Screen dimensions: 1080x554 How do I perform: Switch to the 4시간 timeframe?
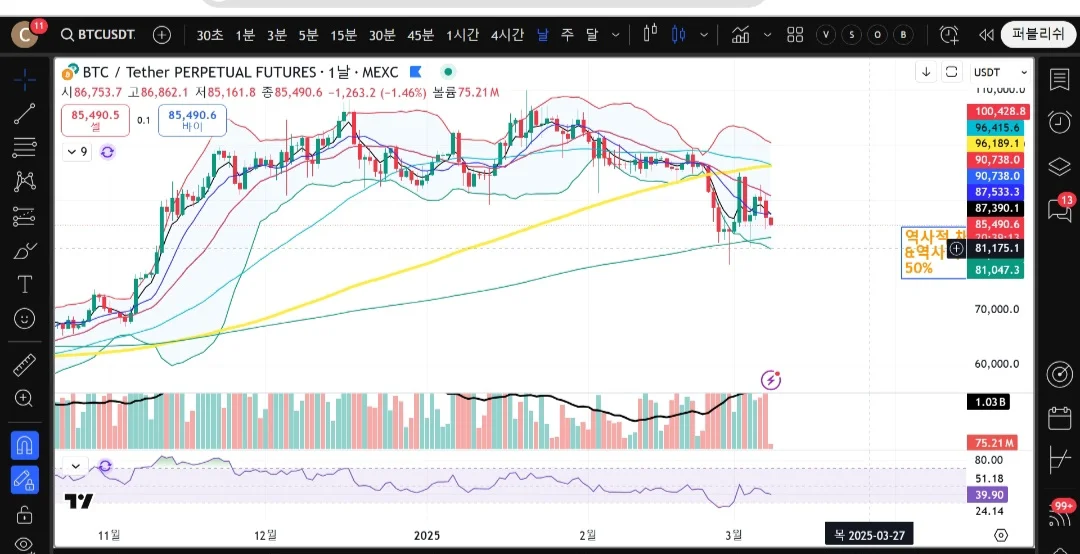click(x=507, y=34)
